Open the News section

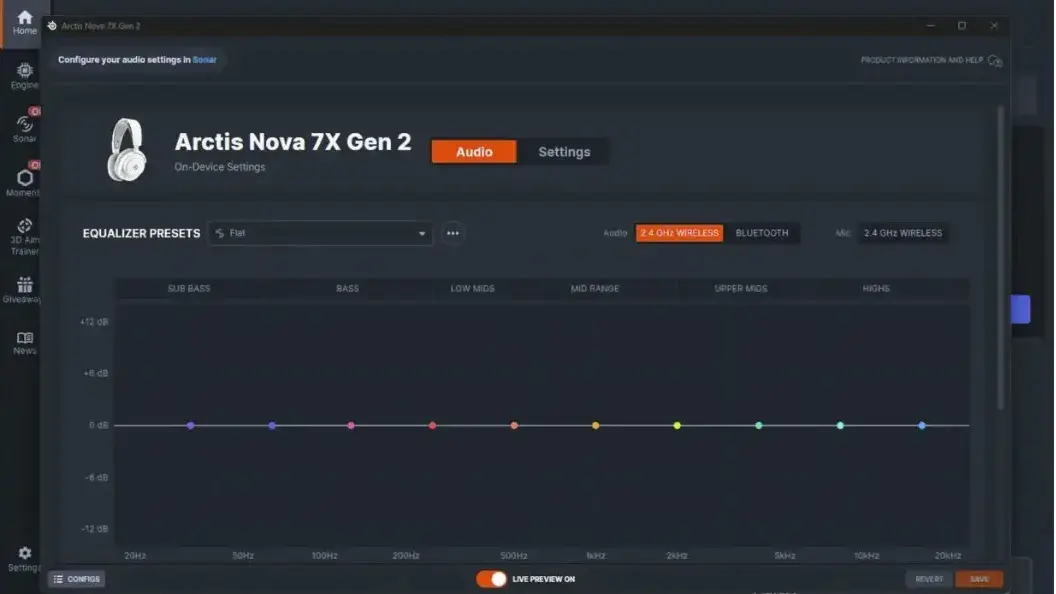[x=24, y=343]
